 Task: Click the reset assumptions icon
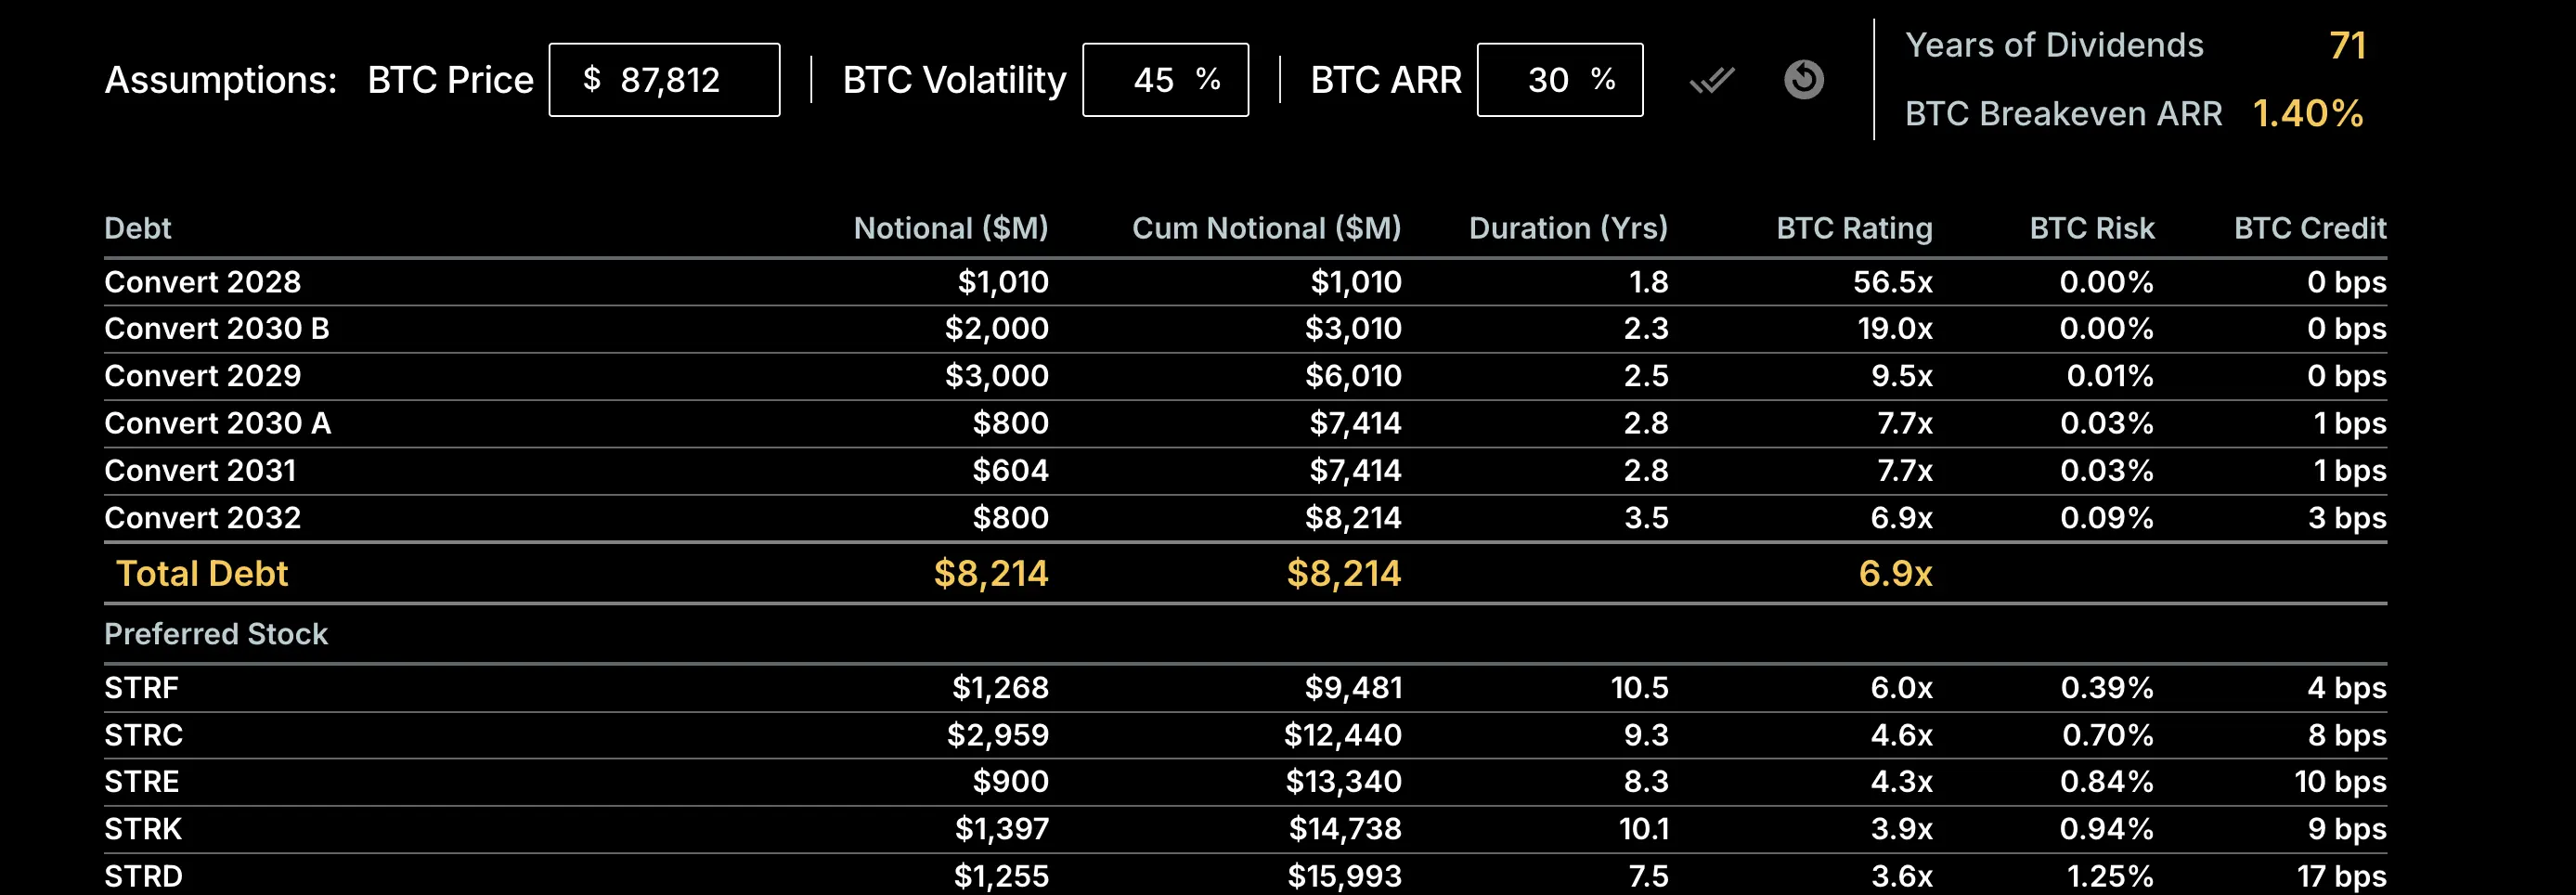[1804, 80]
